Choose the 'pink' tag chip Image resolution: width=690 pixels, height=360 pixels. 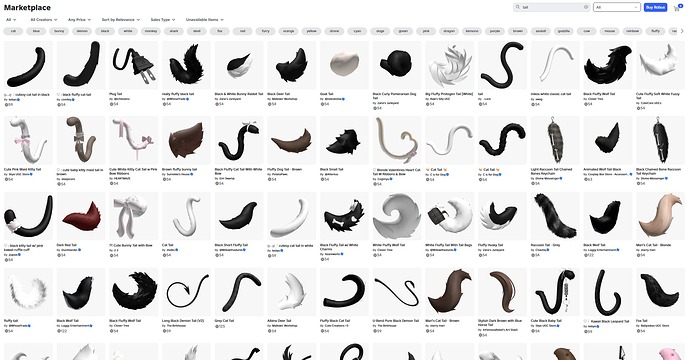[426, 31]
